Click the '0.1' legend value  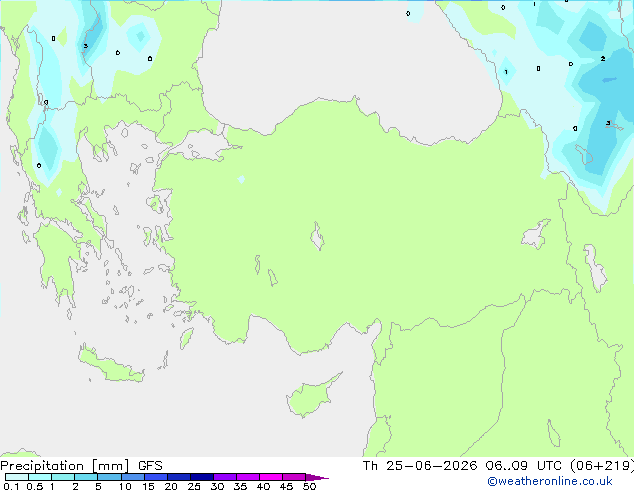(x=11, y=486)
